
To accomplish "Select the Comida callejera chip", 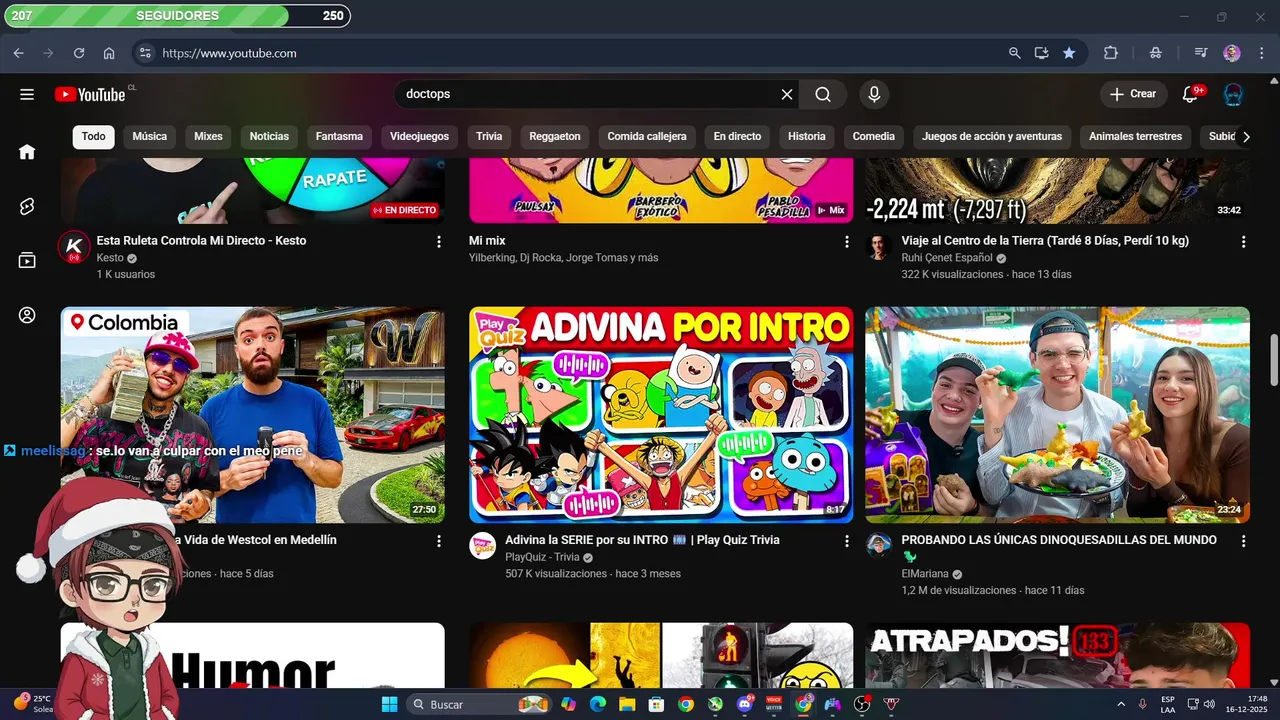I will pyautogui.click(x=647, y=137).
